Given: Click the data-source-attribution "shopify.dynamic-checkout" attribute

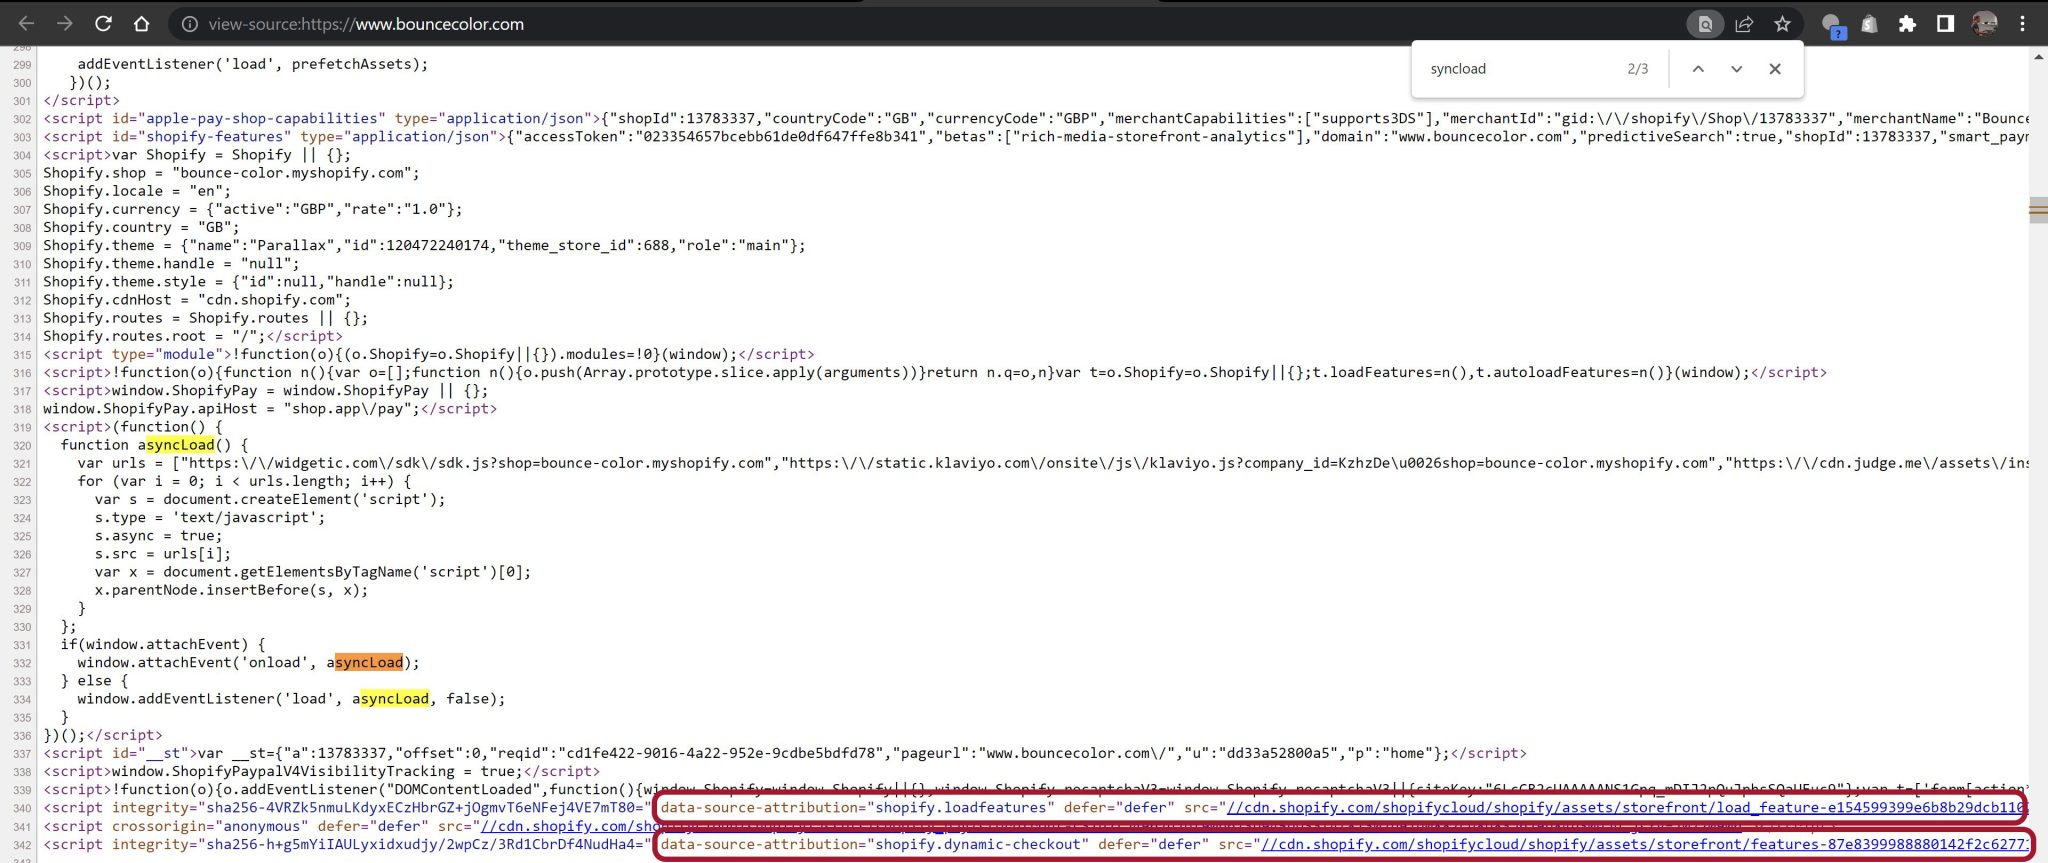Looking at the screenshot, I should coord(875,844).
